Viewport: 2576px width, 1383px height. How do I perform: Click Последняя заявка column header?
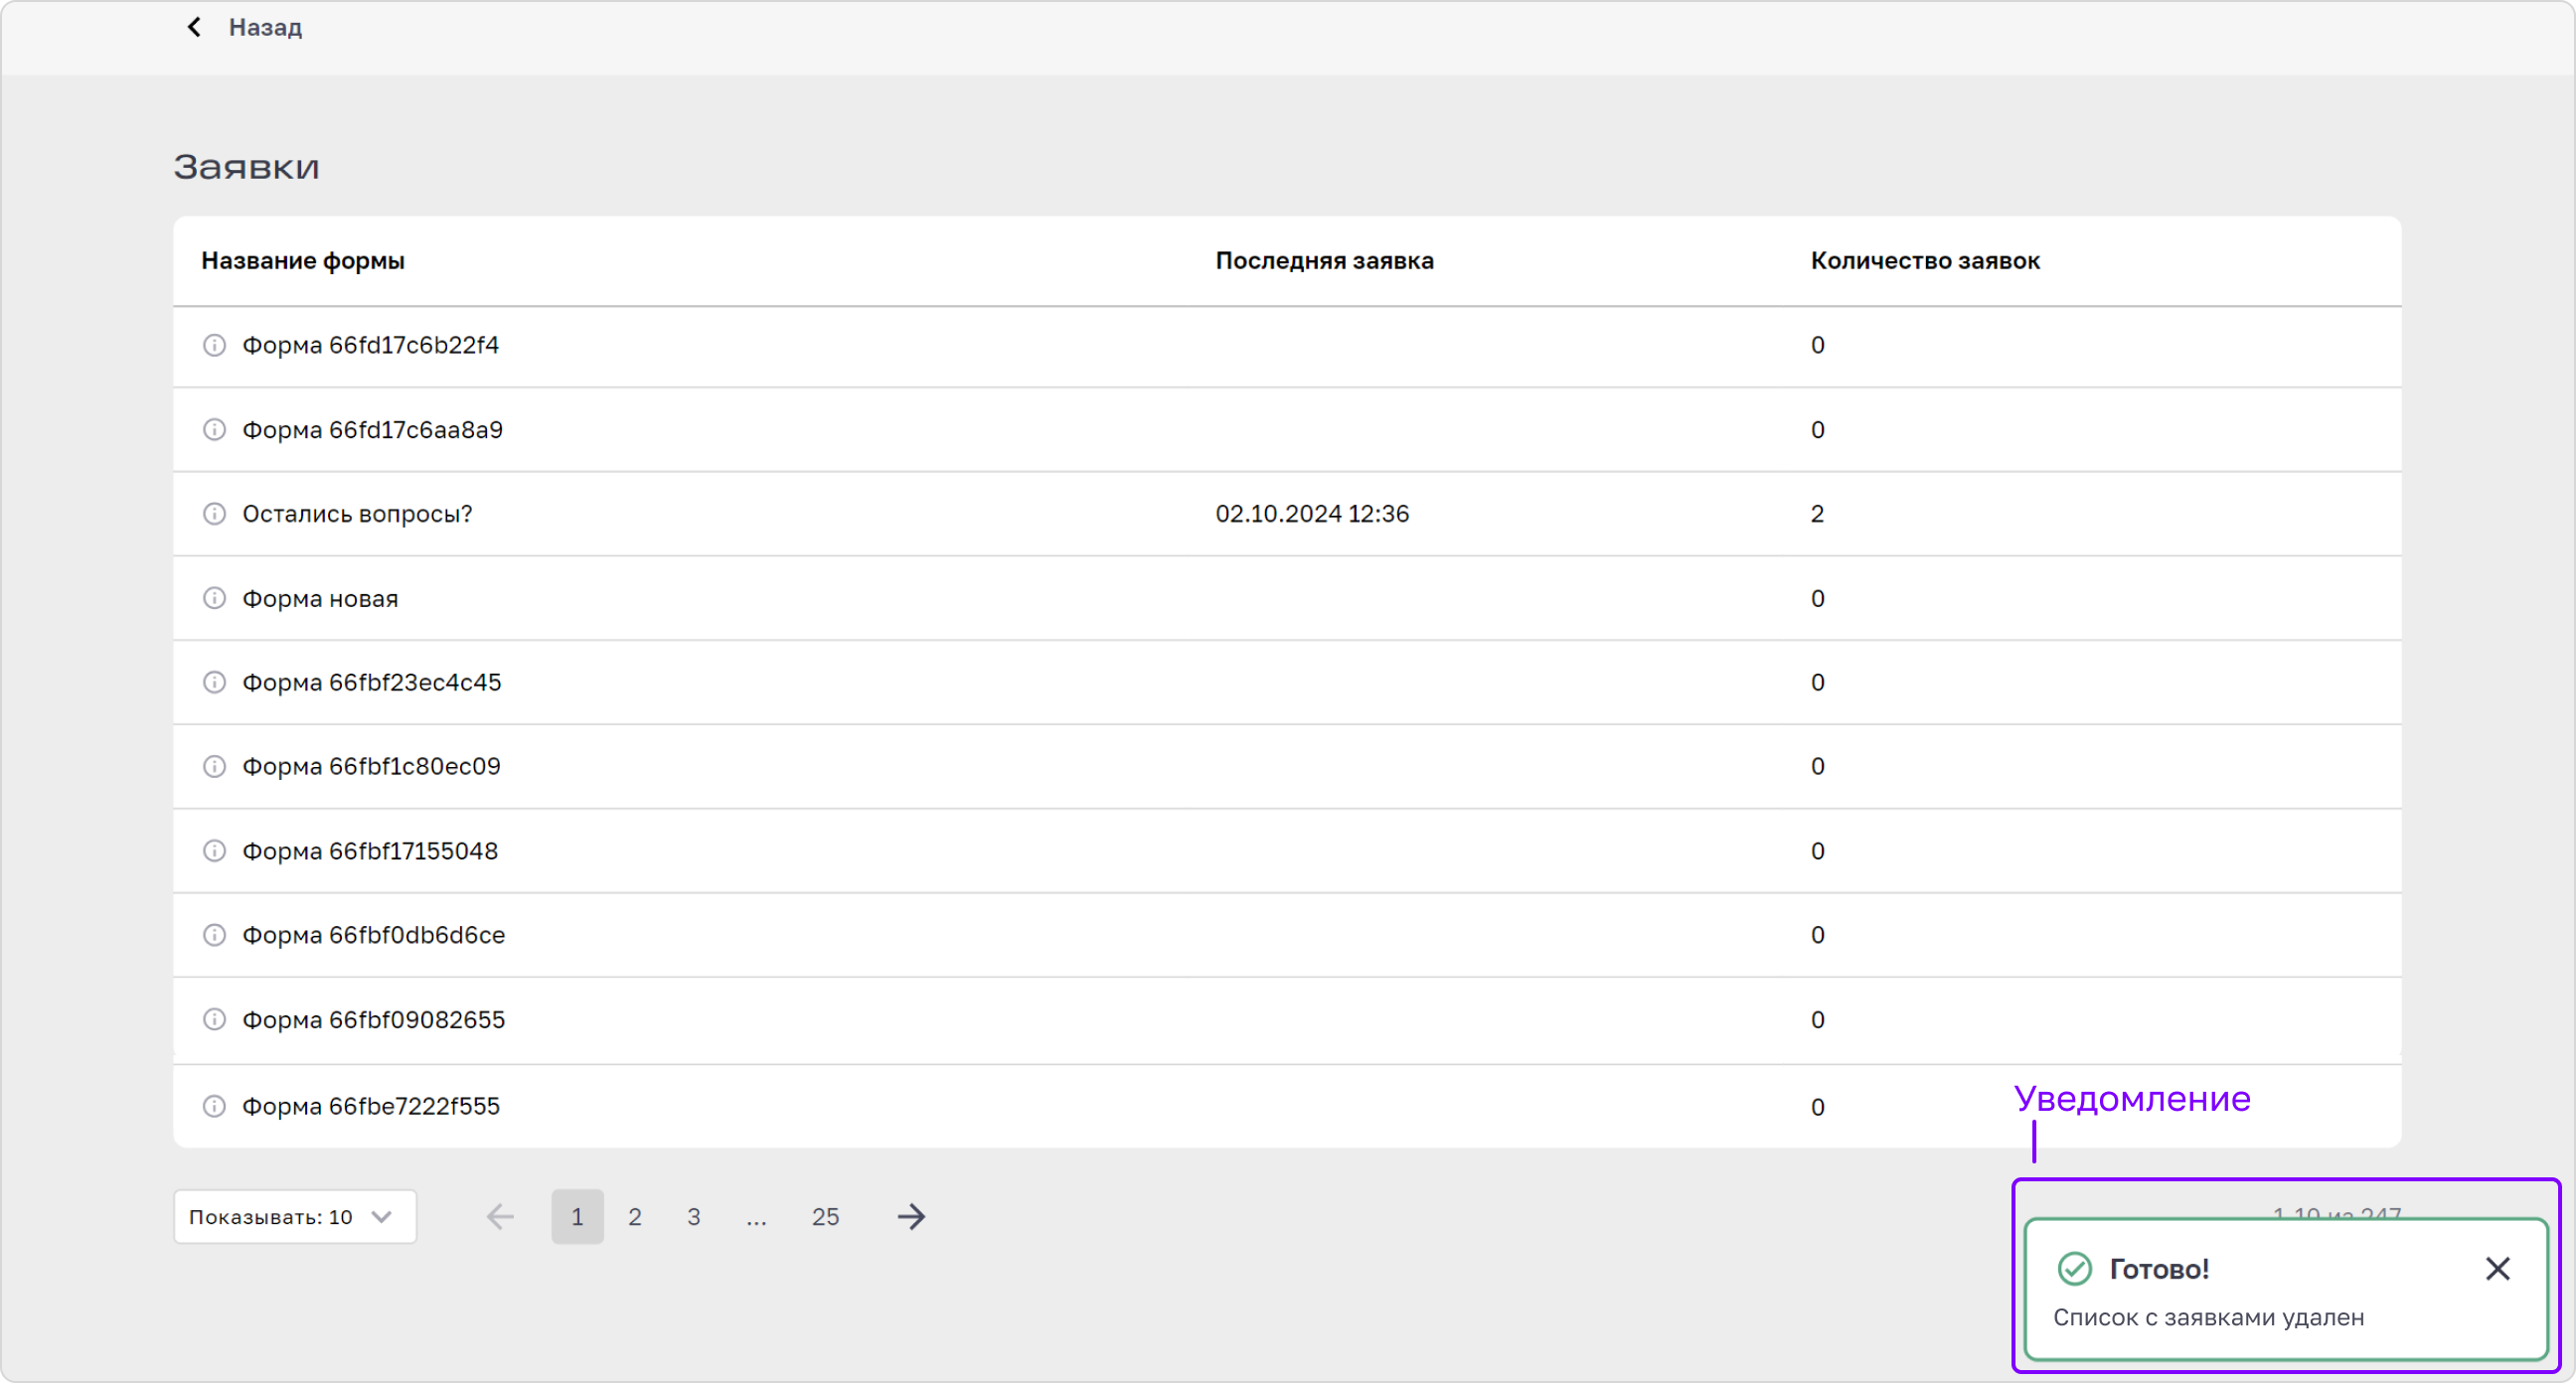[1324, 261]
